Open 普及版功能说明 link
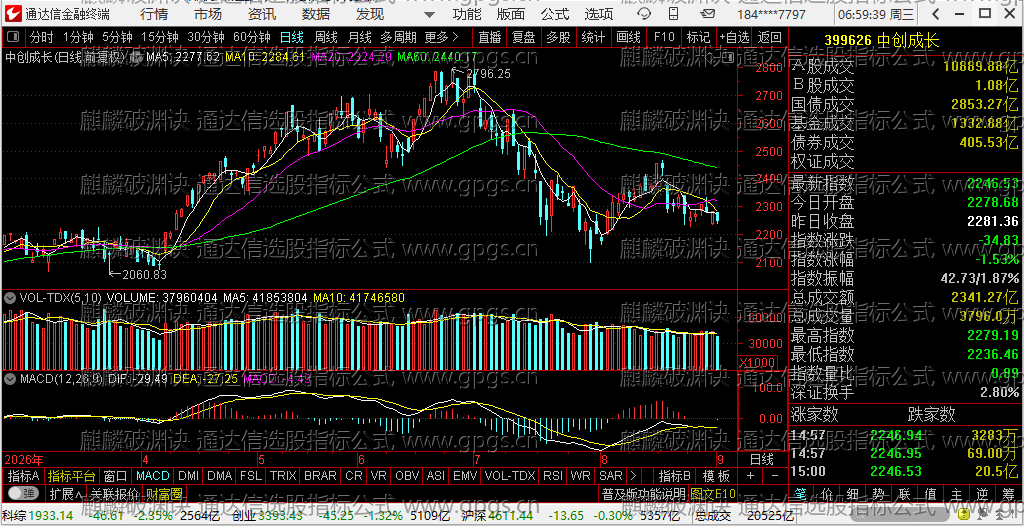The image size is (1024, 526). [x=644, y=493]
